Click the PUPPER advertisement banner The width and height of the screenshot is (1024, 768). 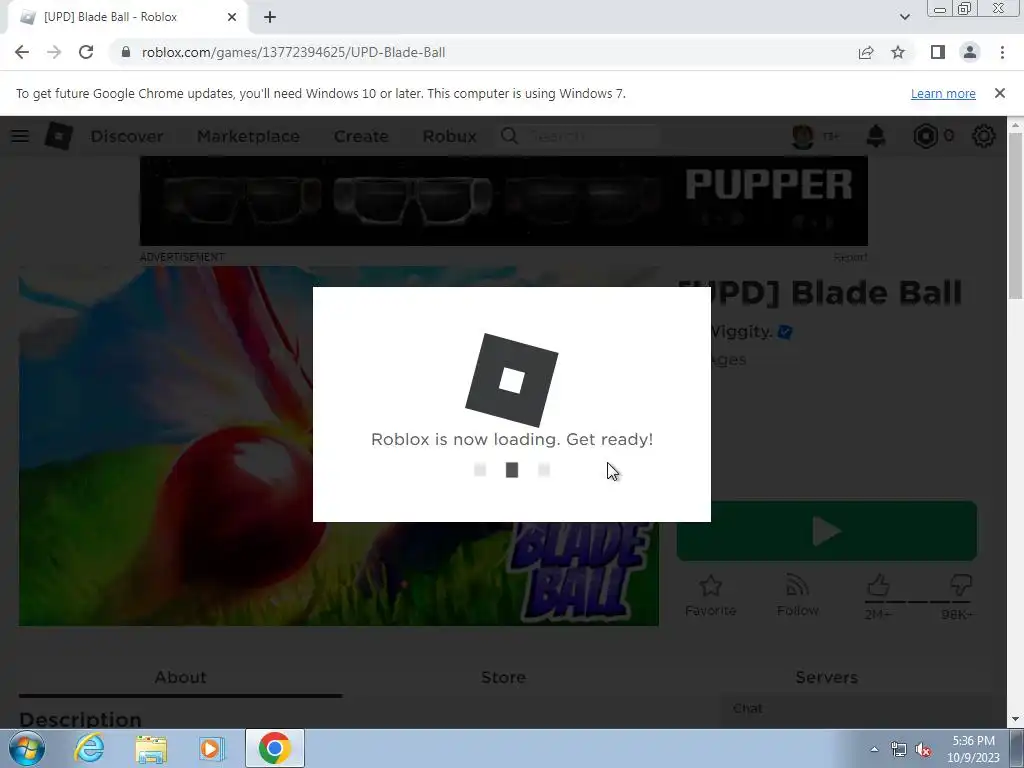504,201
